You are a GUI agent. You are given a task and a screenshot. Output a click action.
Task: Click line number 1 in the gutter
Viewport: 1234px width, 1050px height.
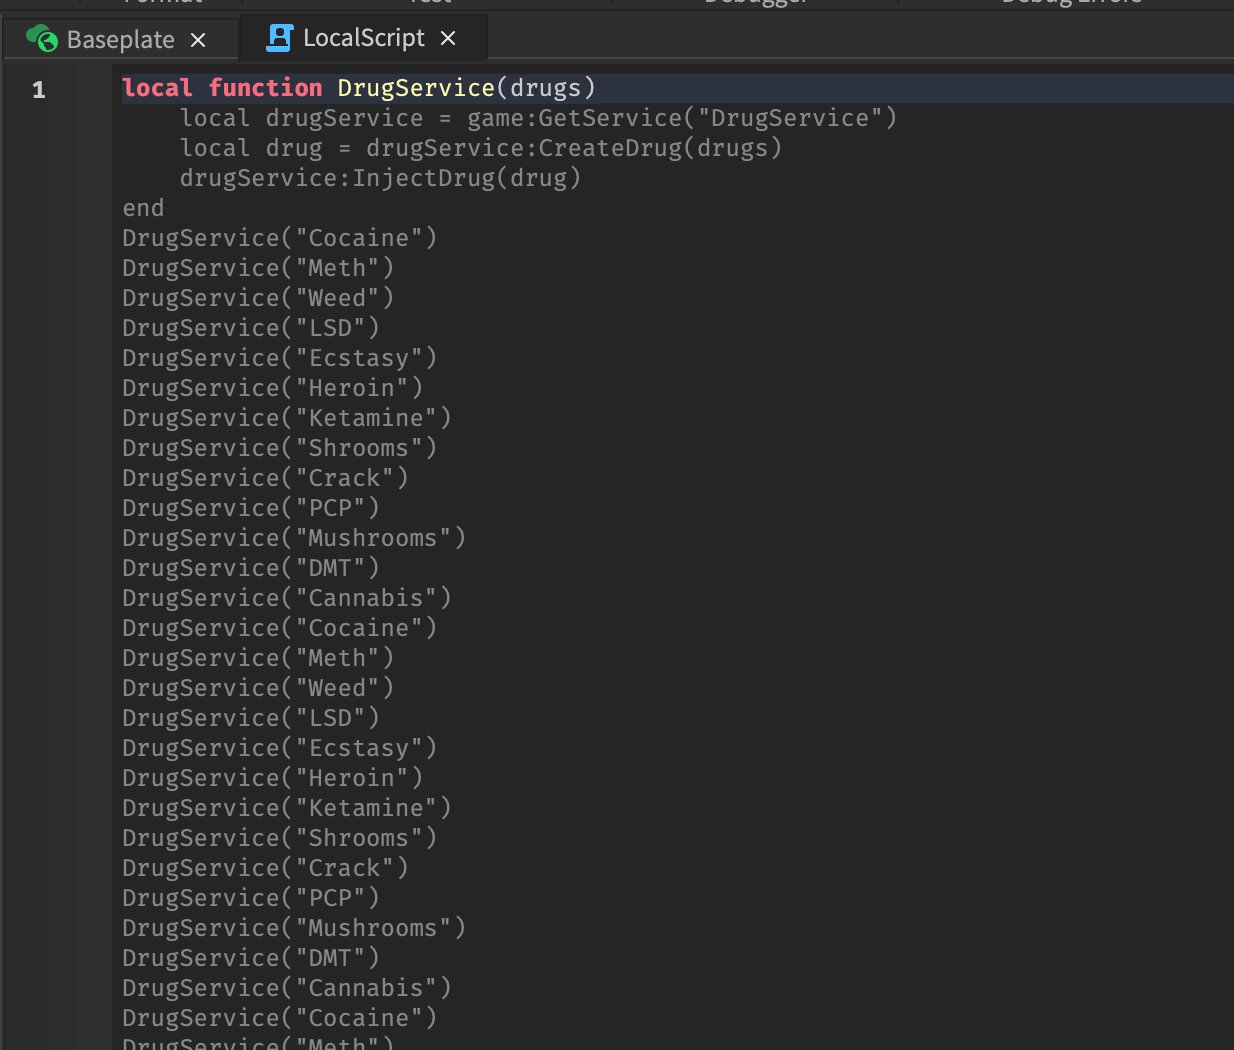pos(39,90)
